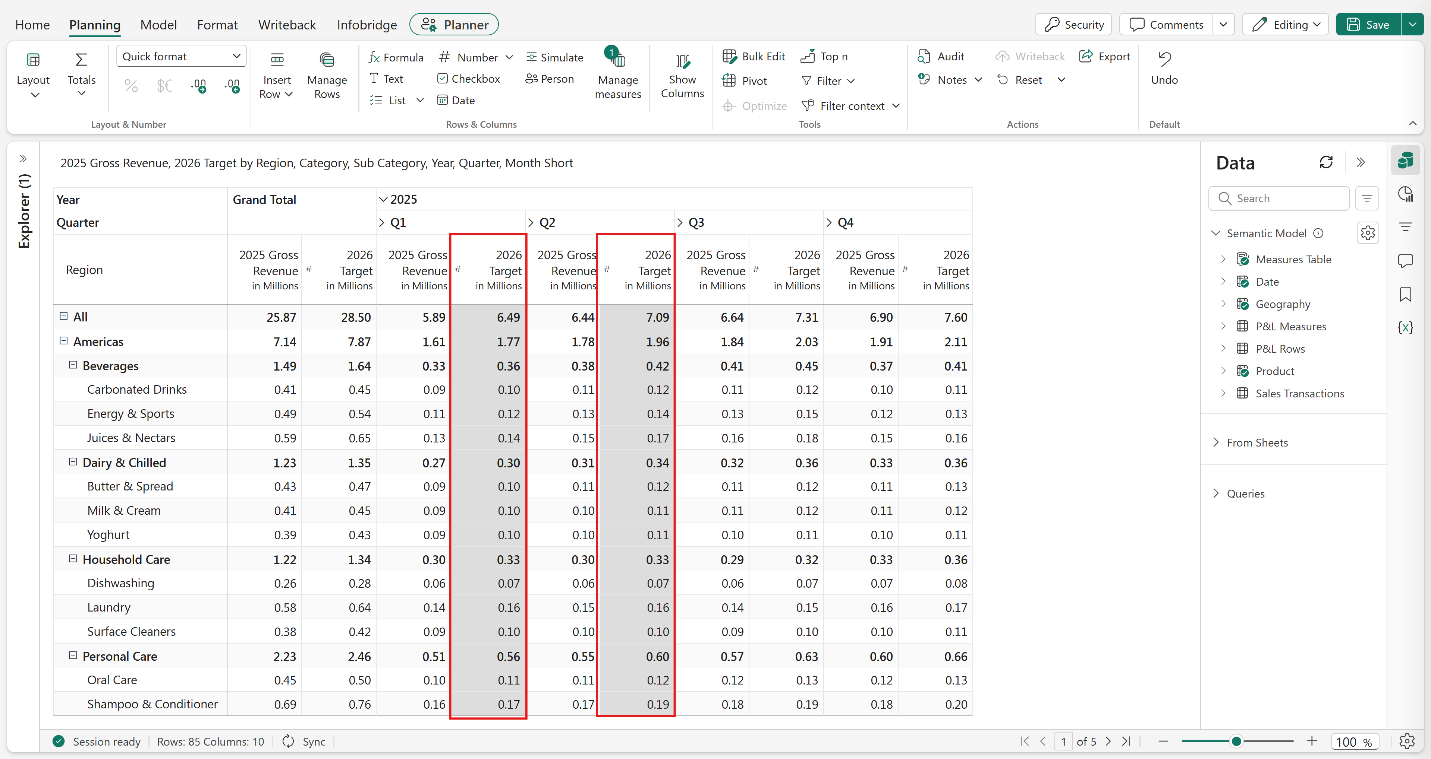Click the Undo icon

1164,58
